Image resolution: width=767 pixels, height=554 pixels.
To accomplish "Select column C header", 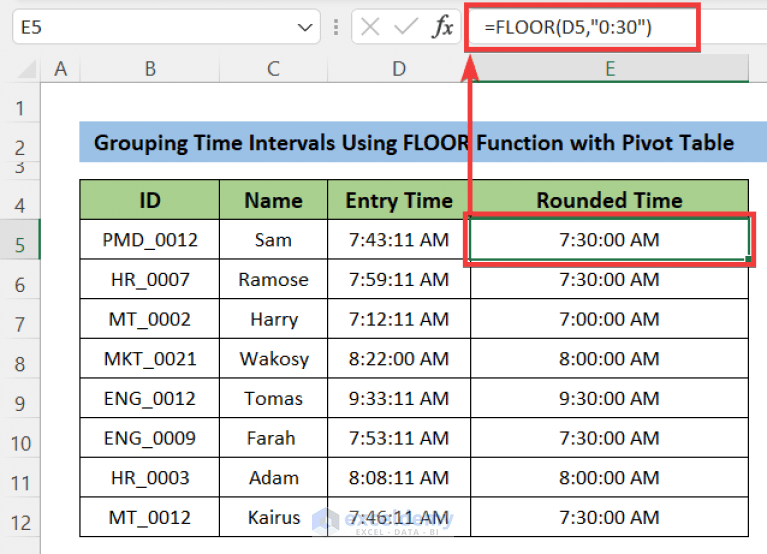I will click(273, 69).
